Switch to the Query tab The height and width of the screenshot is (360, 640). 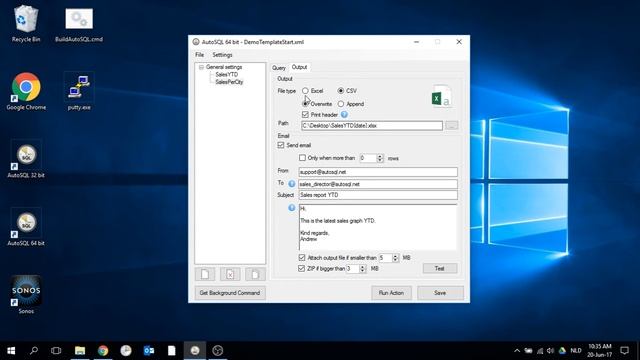279,68
